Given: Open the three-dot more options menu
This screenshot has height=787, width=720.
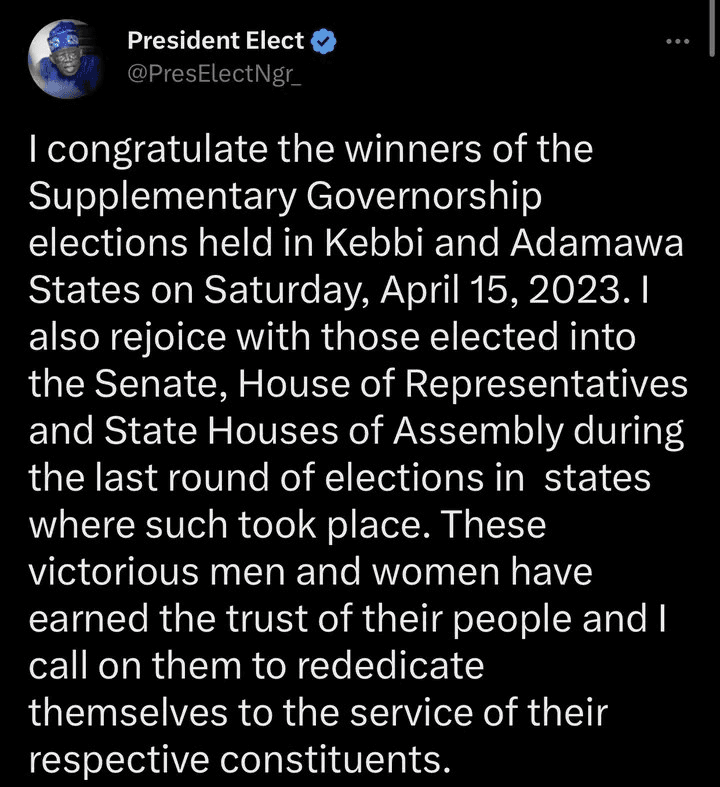Looking at the screenshot, I should pos(677,42).
